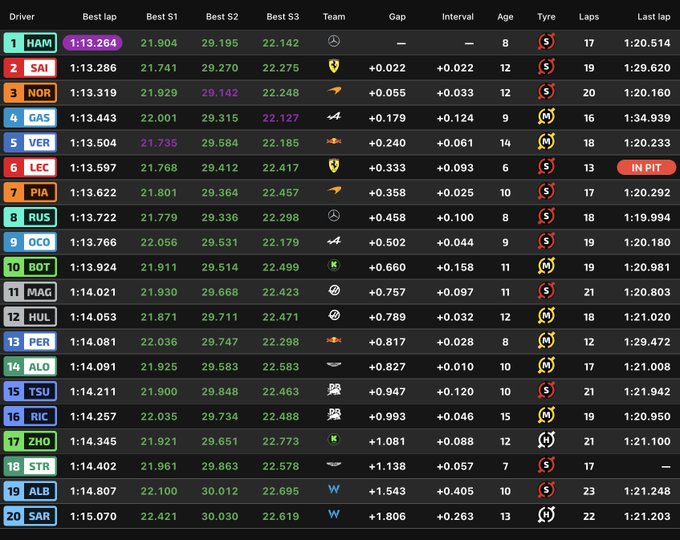
Task: Click the 1:19.994 last lap time
Action: tap(647, 217)
